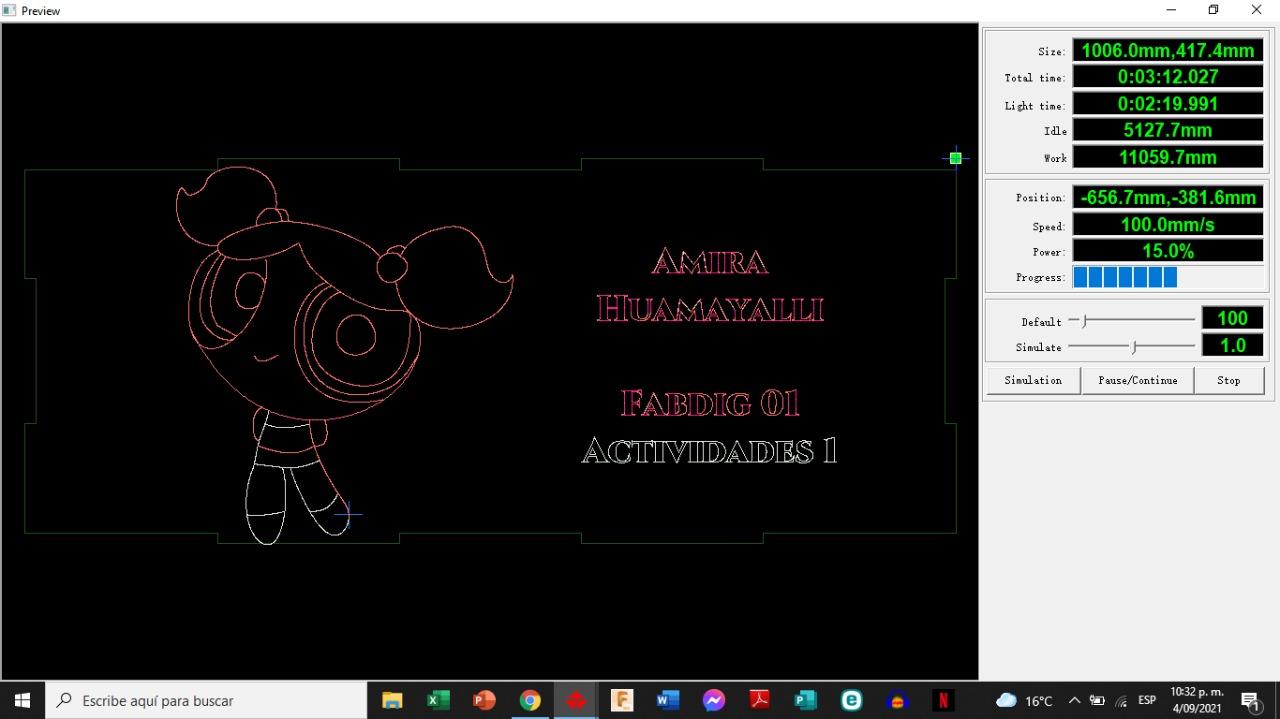Viewport: 1280px width, 719px height.
Task: Click the Position value -656.7mm,-381.6mm
Action: [x=1168, y=197]
